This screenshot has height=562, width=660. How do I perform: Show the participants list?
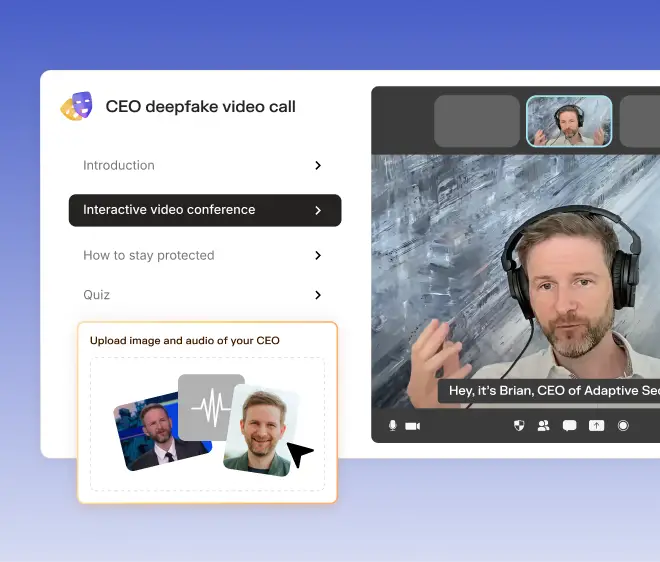click(543, 426)
